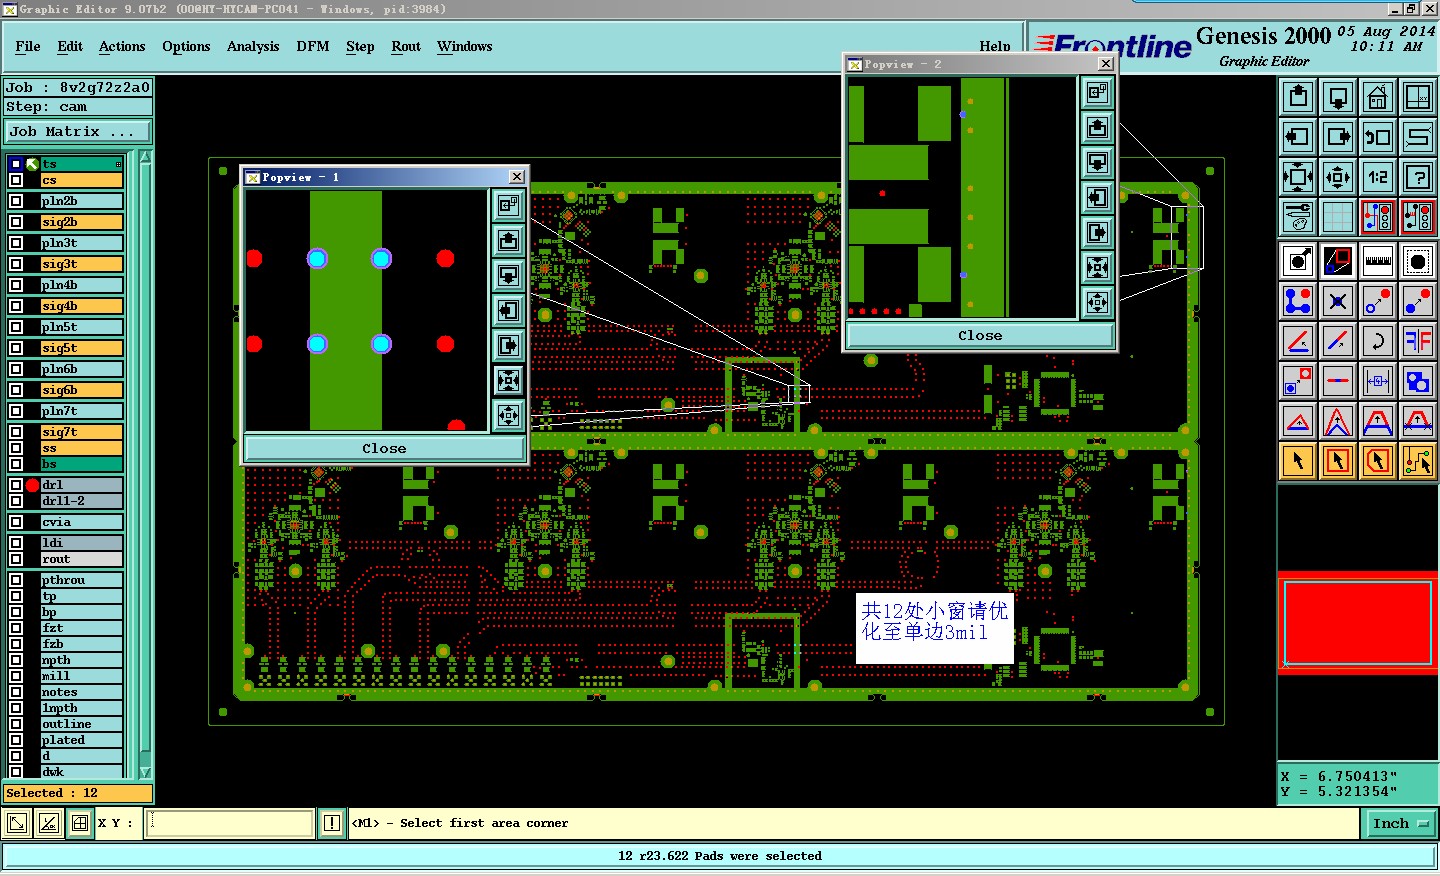1440x876 pixels.
Task: Click the home view icon
Action: pyautogui.click(x=1378, y=97)
